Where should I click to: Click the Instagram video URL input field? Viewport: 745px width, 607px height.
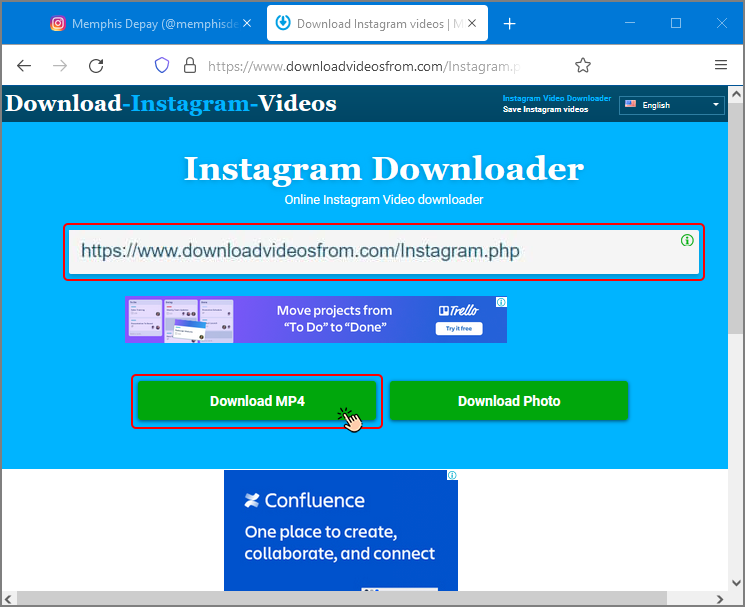[x=384, y=252]
